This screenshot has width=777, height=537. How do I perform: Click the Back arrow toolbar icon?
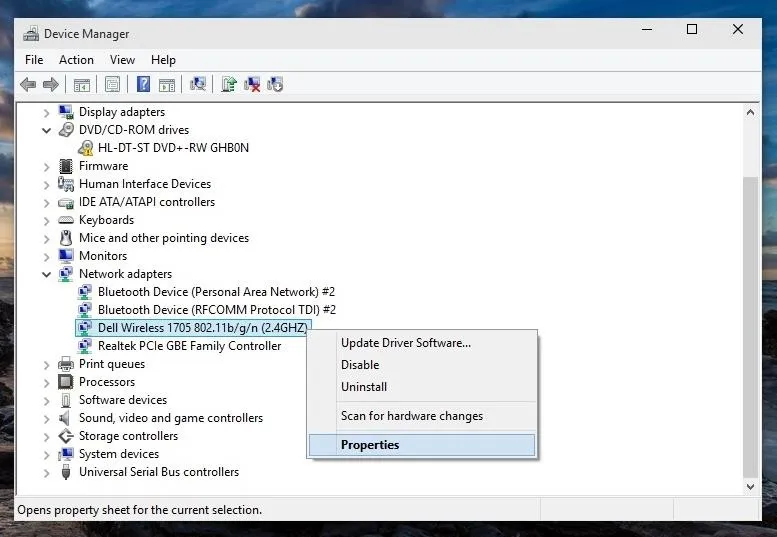tap(28, 85)
